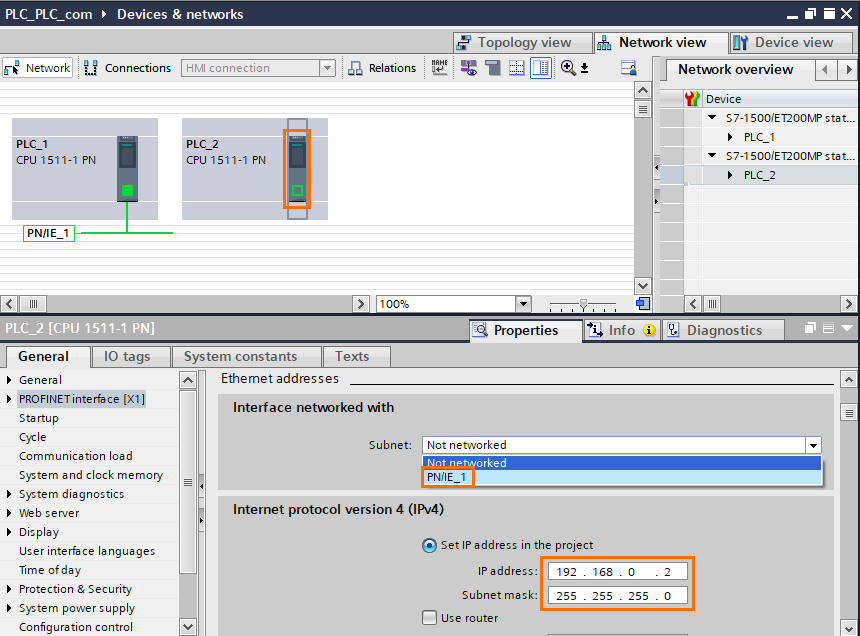Screen dimensions: 860x636
Task: Expand the Web server node
Action: [9, 513]
